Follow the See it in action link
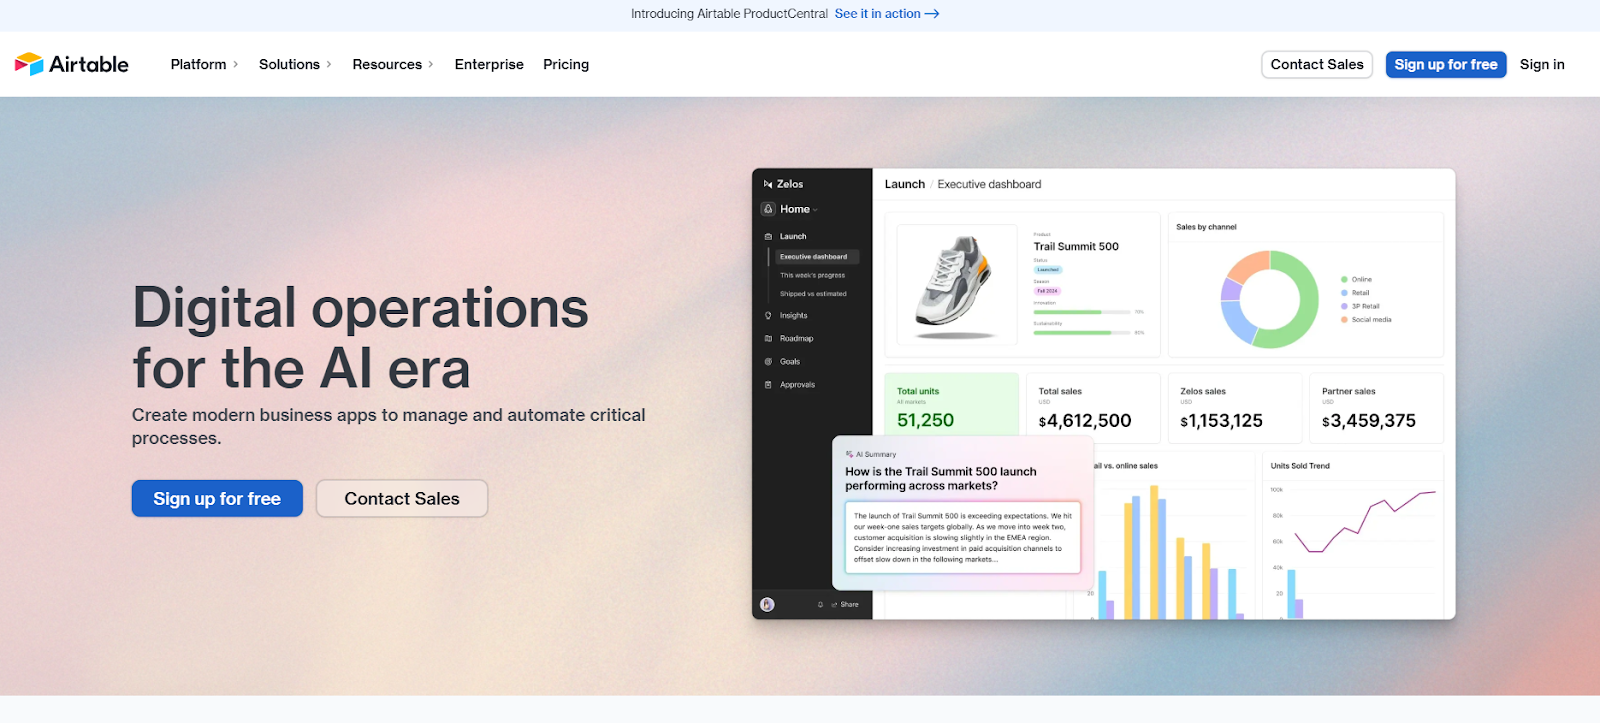 pyautogui.click(x=887, y=14)
